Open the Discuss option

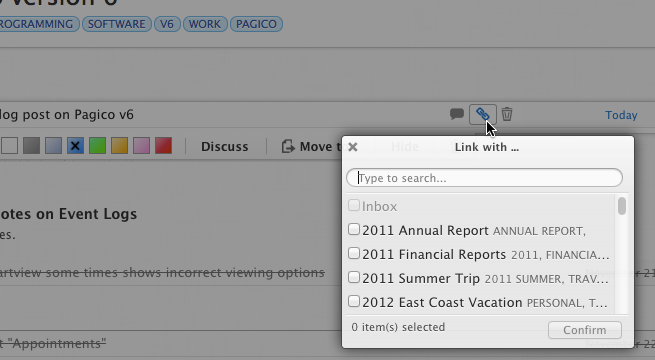click(225, 147)
